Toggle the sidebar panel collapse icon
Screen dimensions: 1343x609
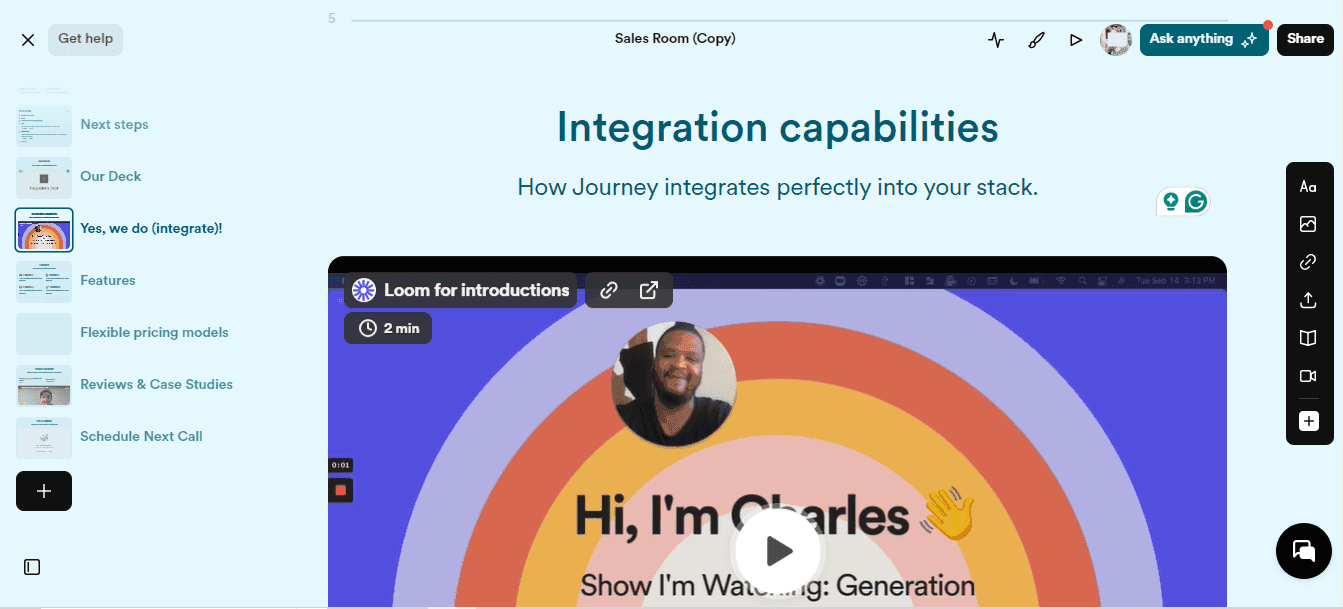tap(32, 567)
